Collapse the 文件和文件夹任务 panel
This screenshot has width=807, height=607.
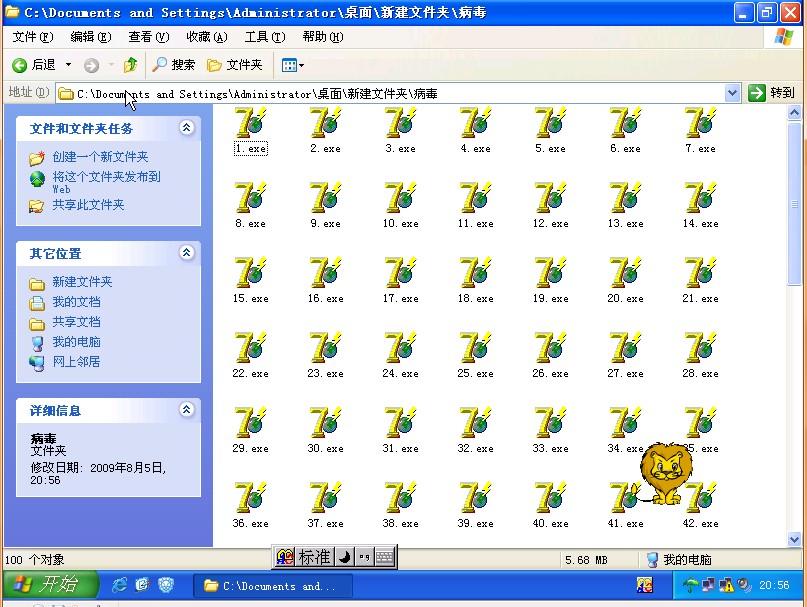pyautogui.click(x=186, y=127)
